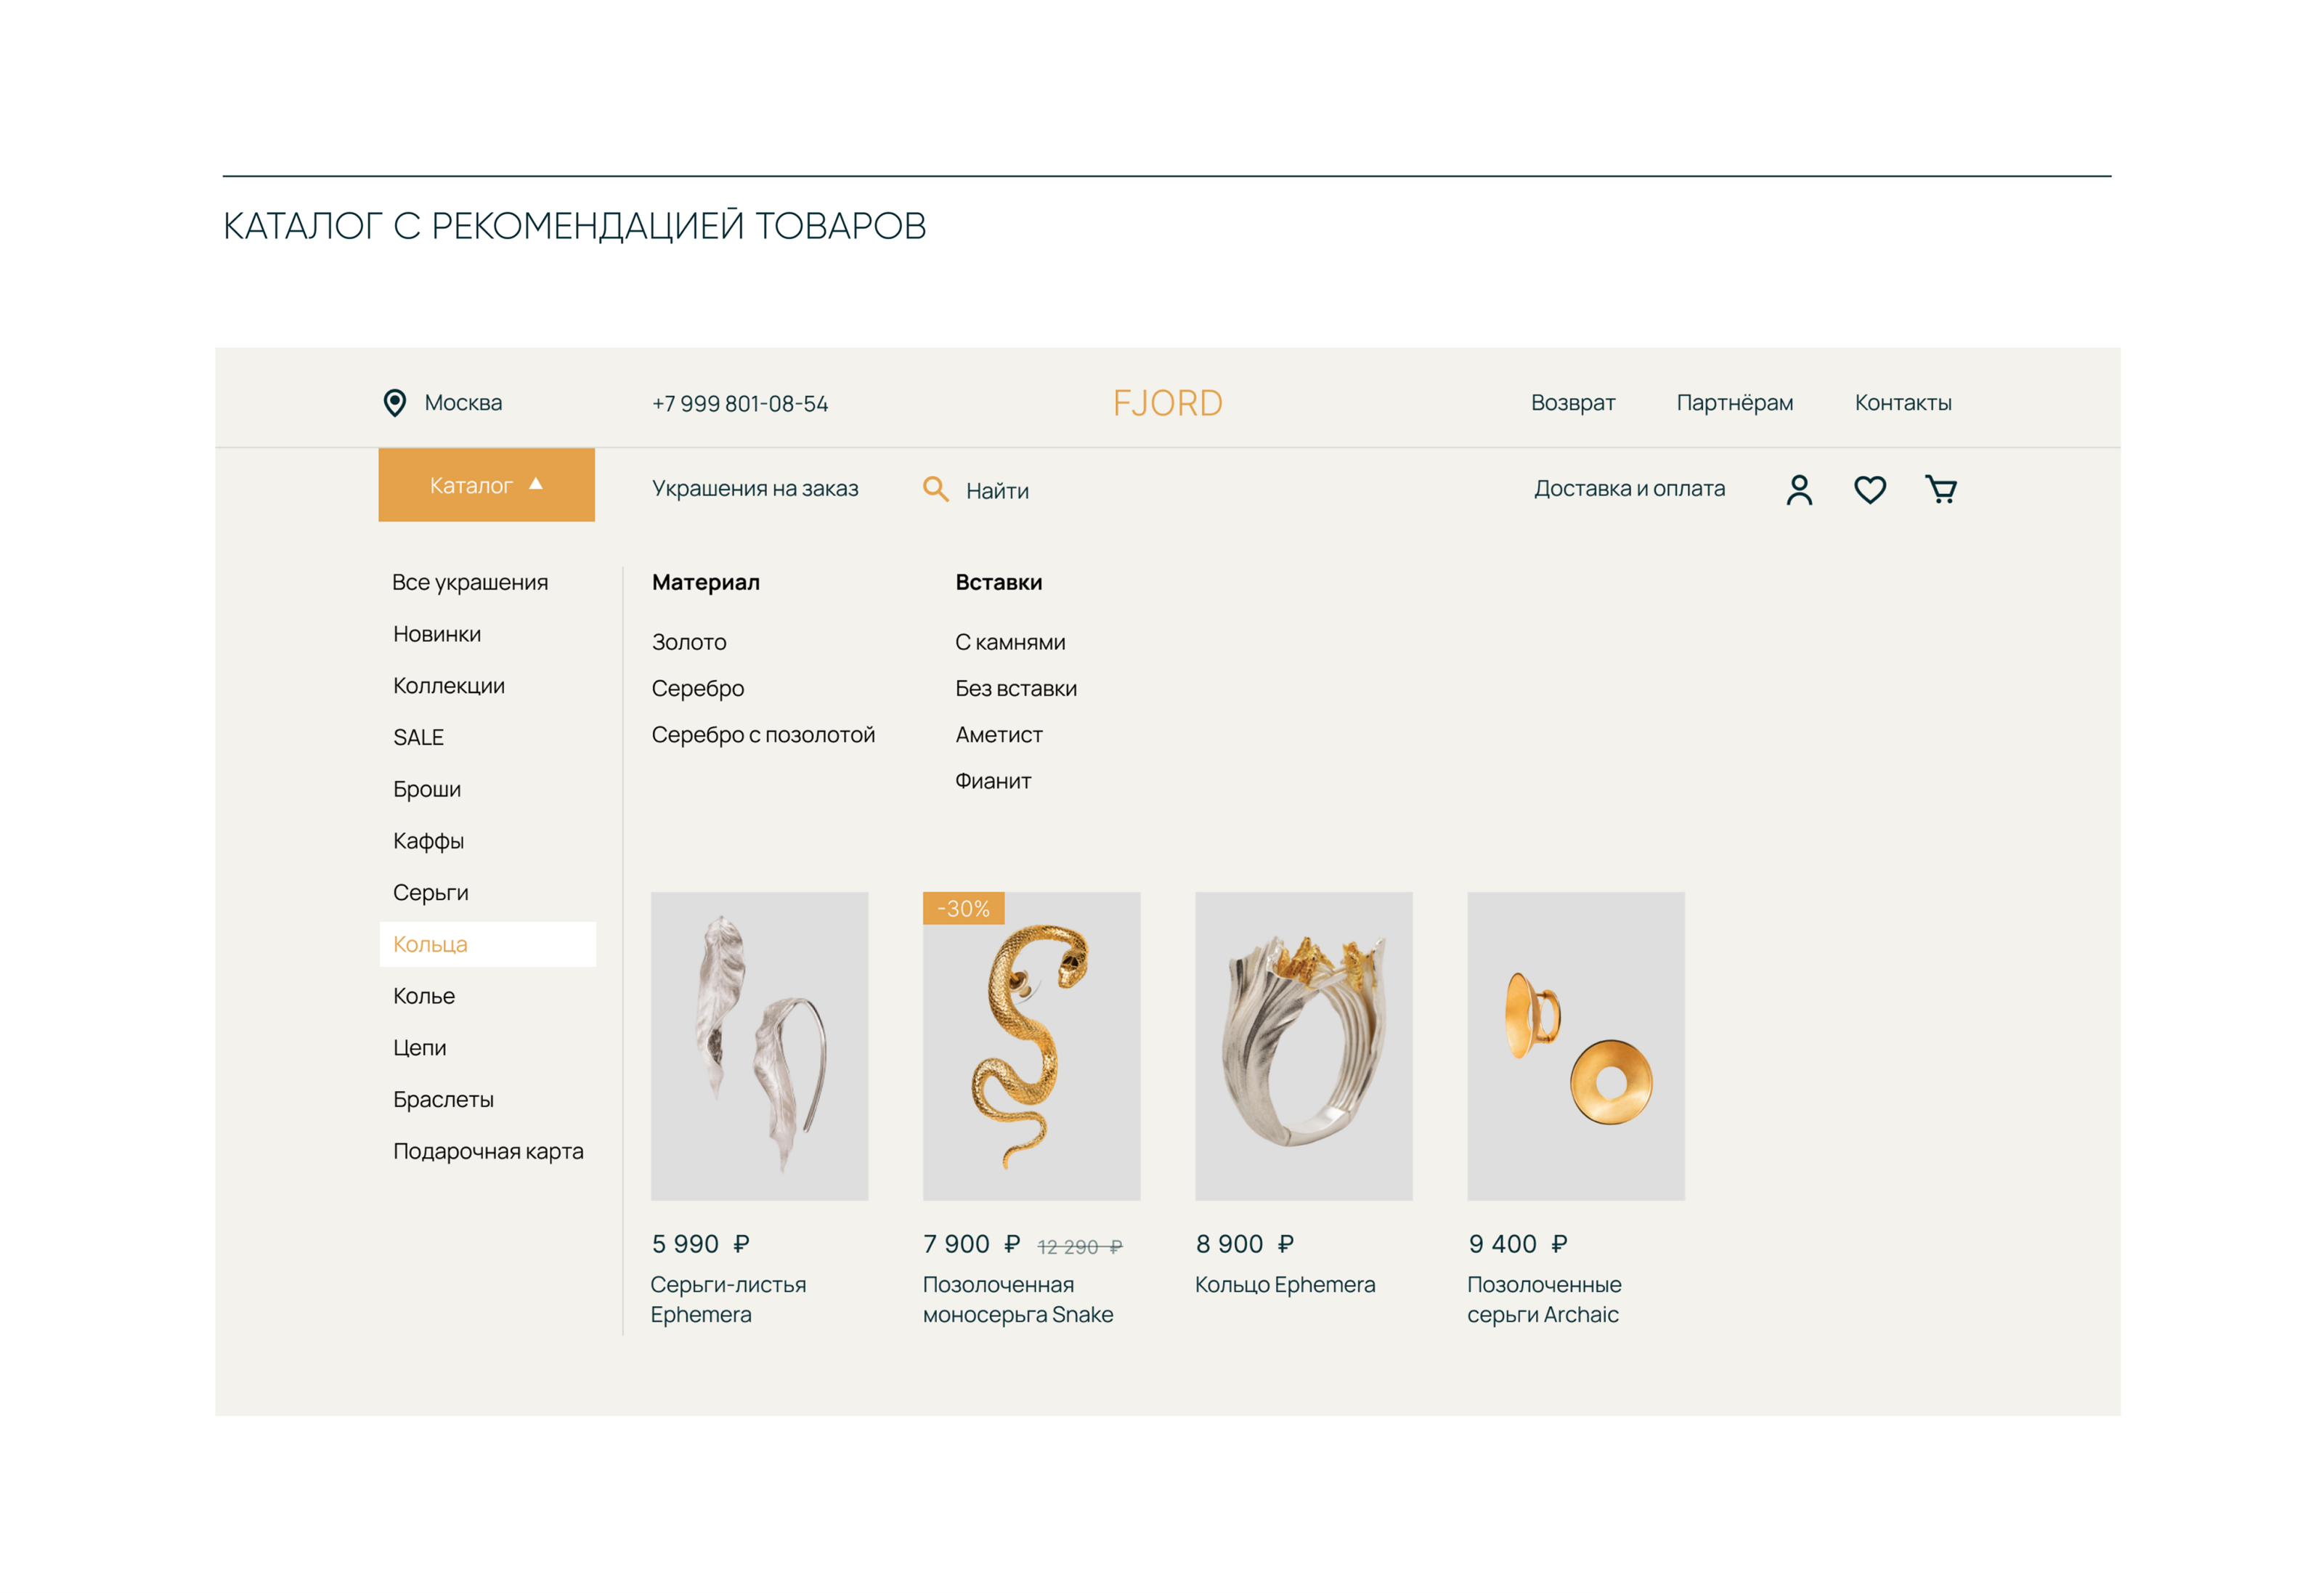Click into the Найти search field
Screen dimensions: 2324x1593
coord(997,491)
